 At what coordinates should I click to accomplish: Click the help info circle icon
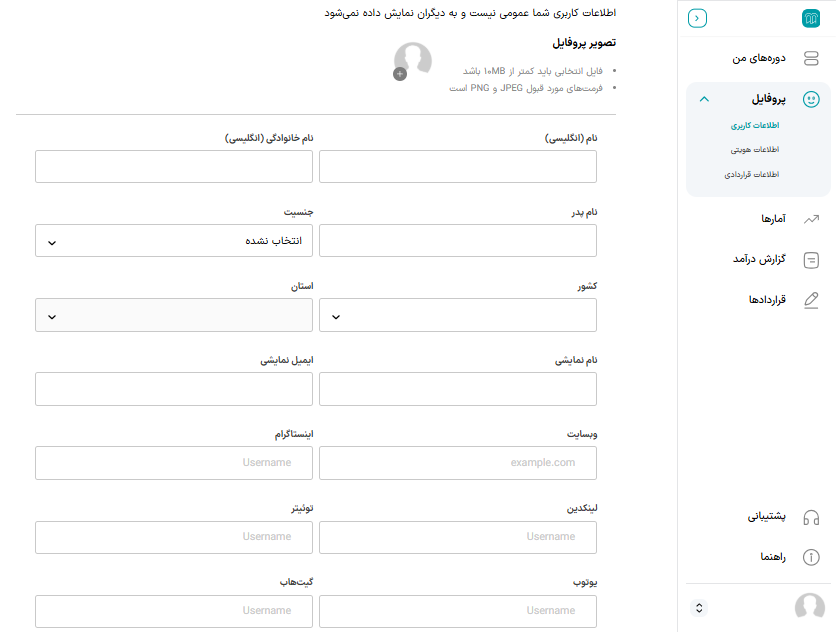[811, 557]
